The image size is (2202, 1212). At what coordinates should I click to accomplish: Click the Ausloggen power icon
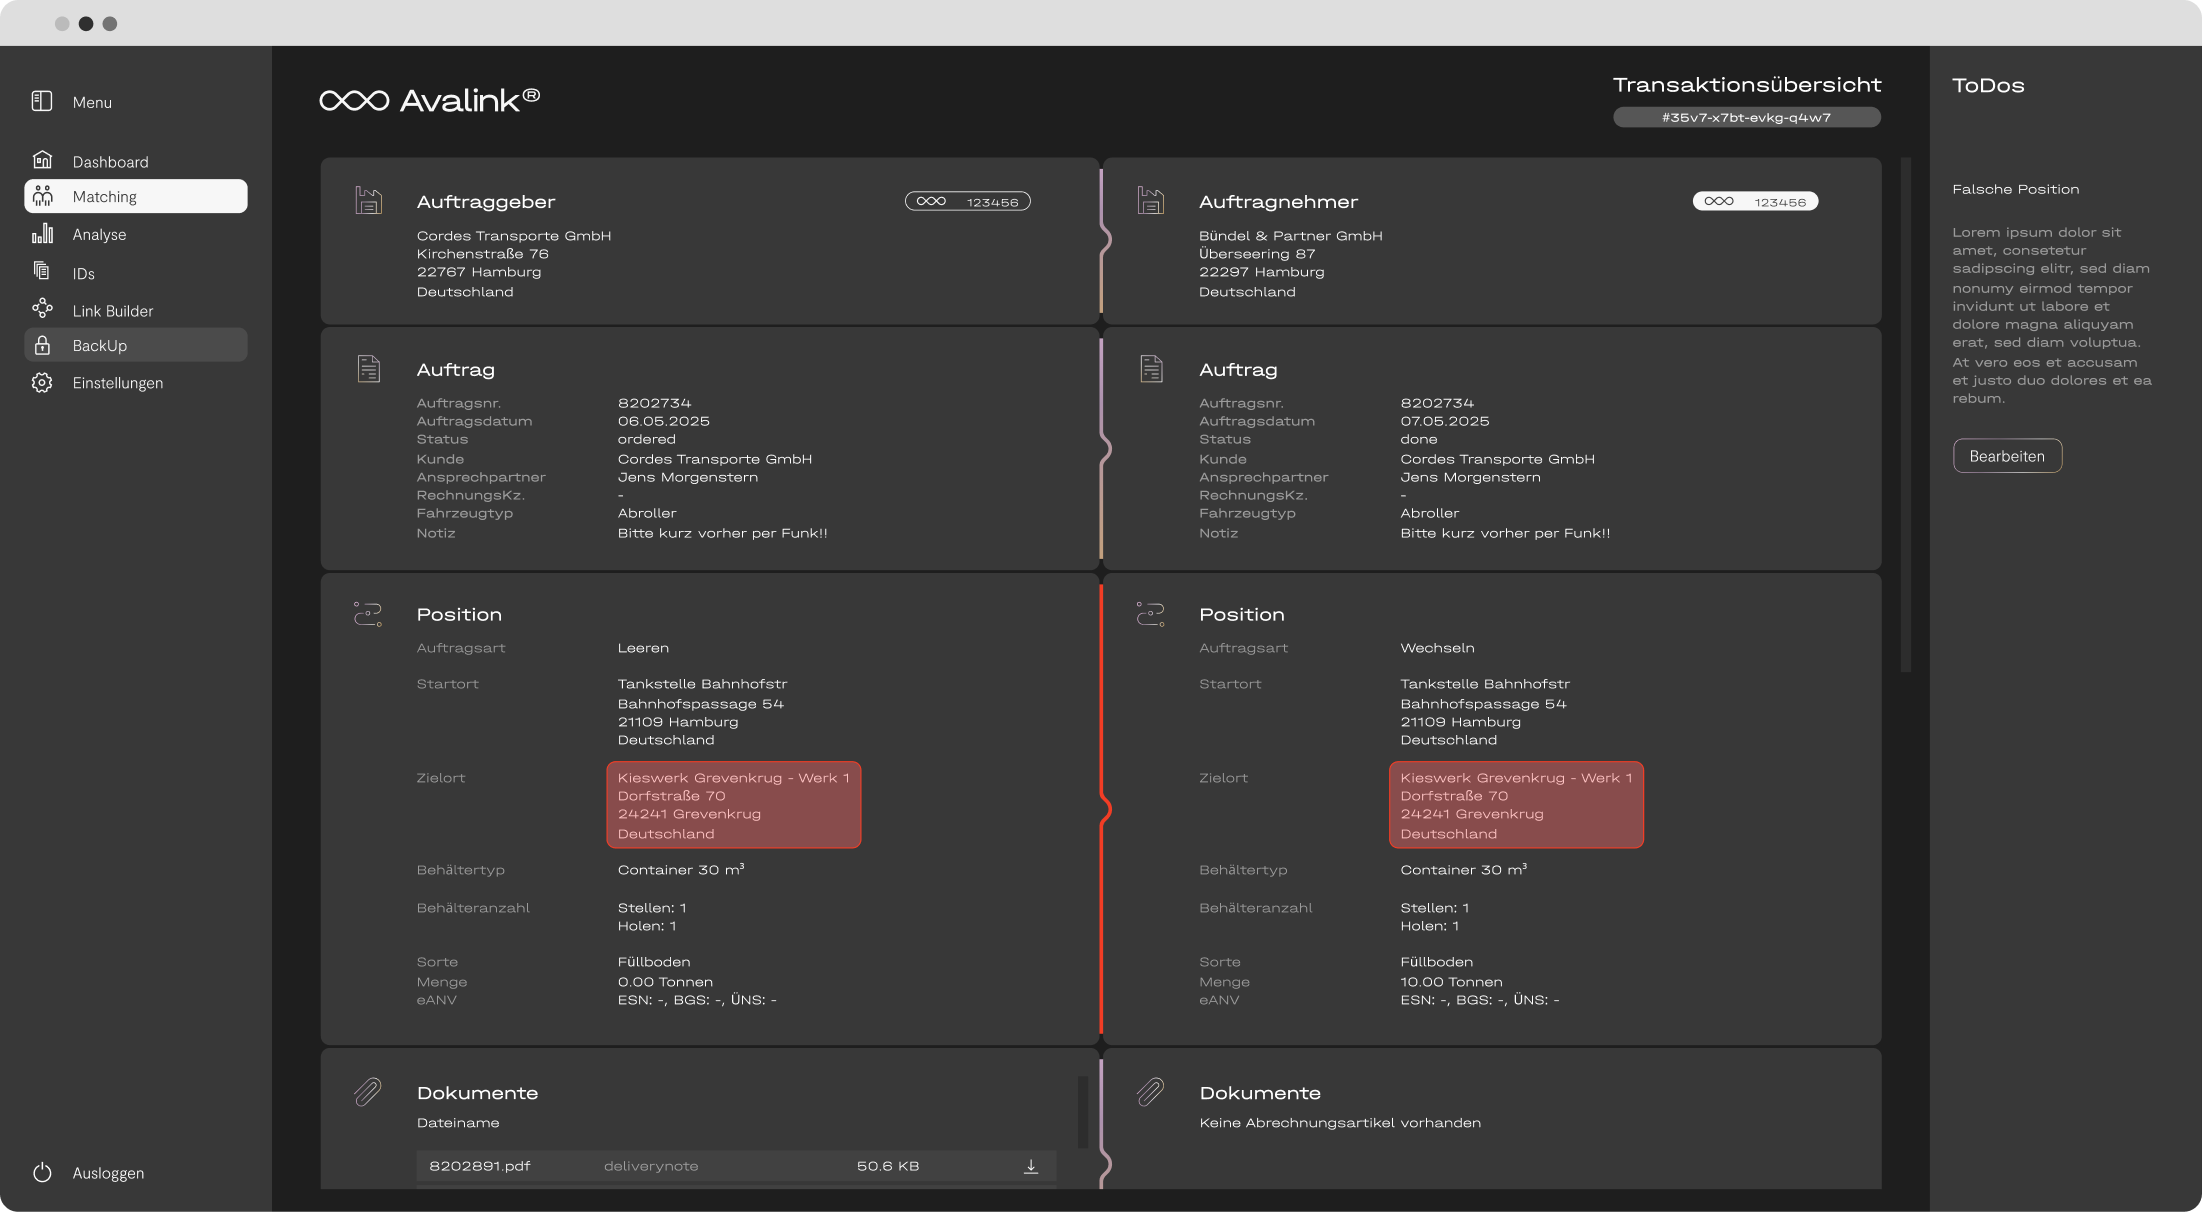[42, 1172]
